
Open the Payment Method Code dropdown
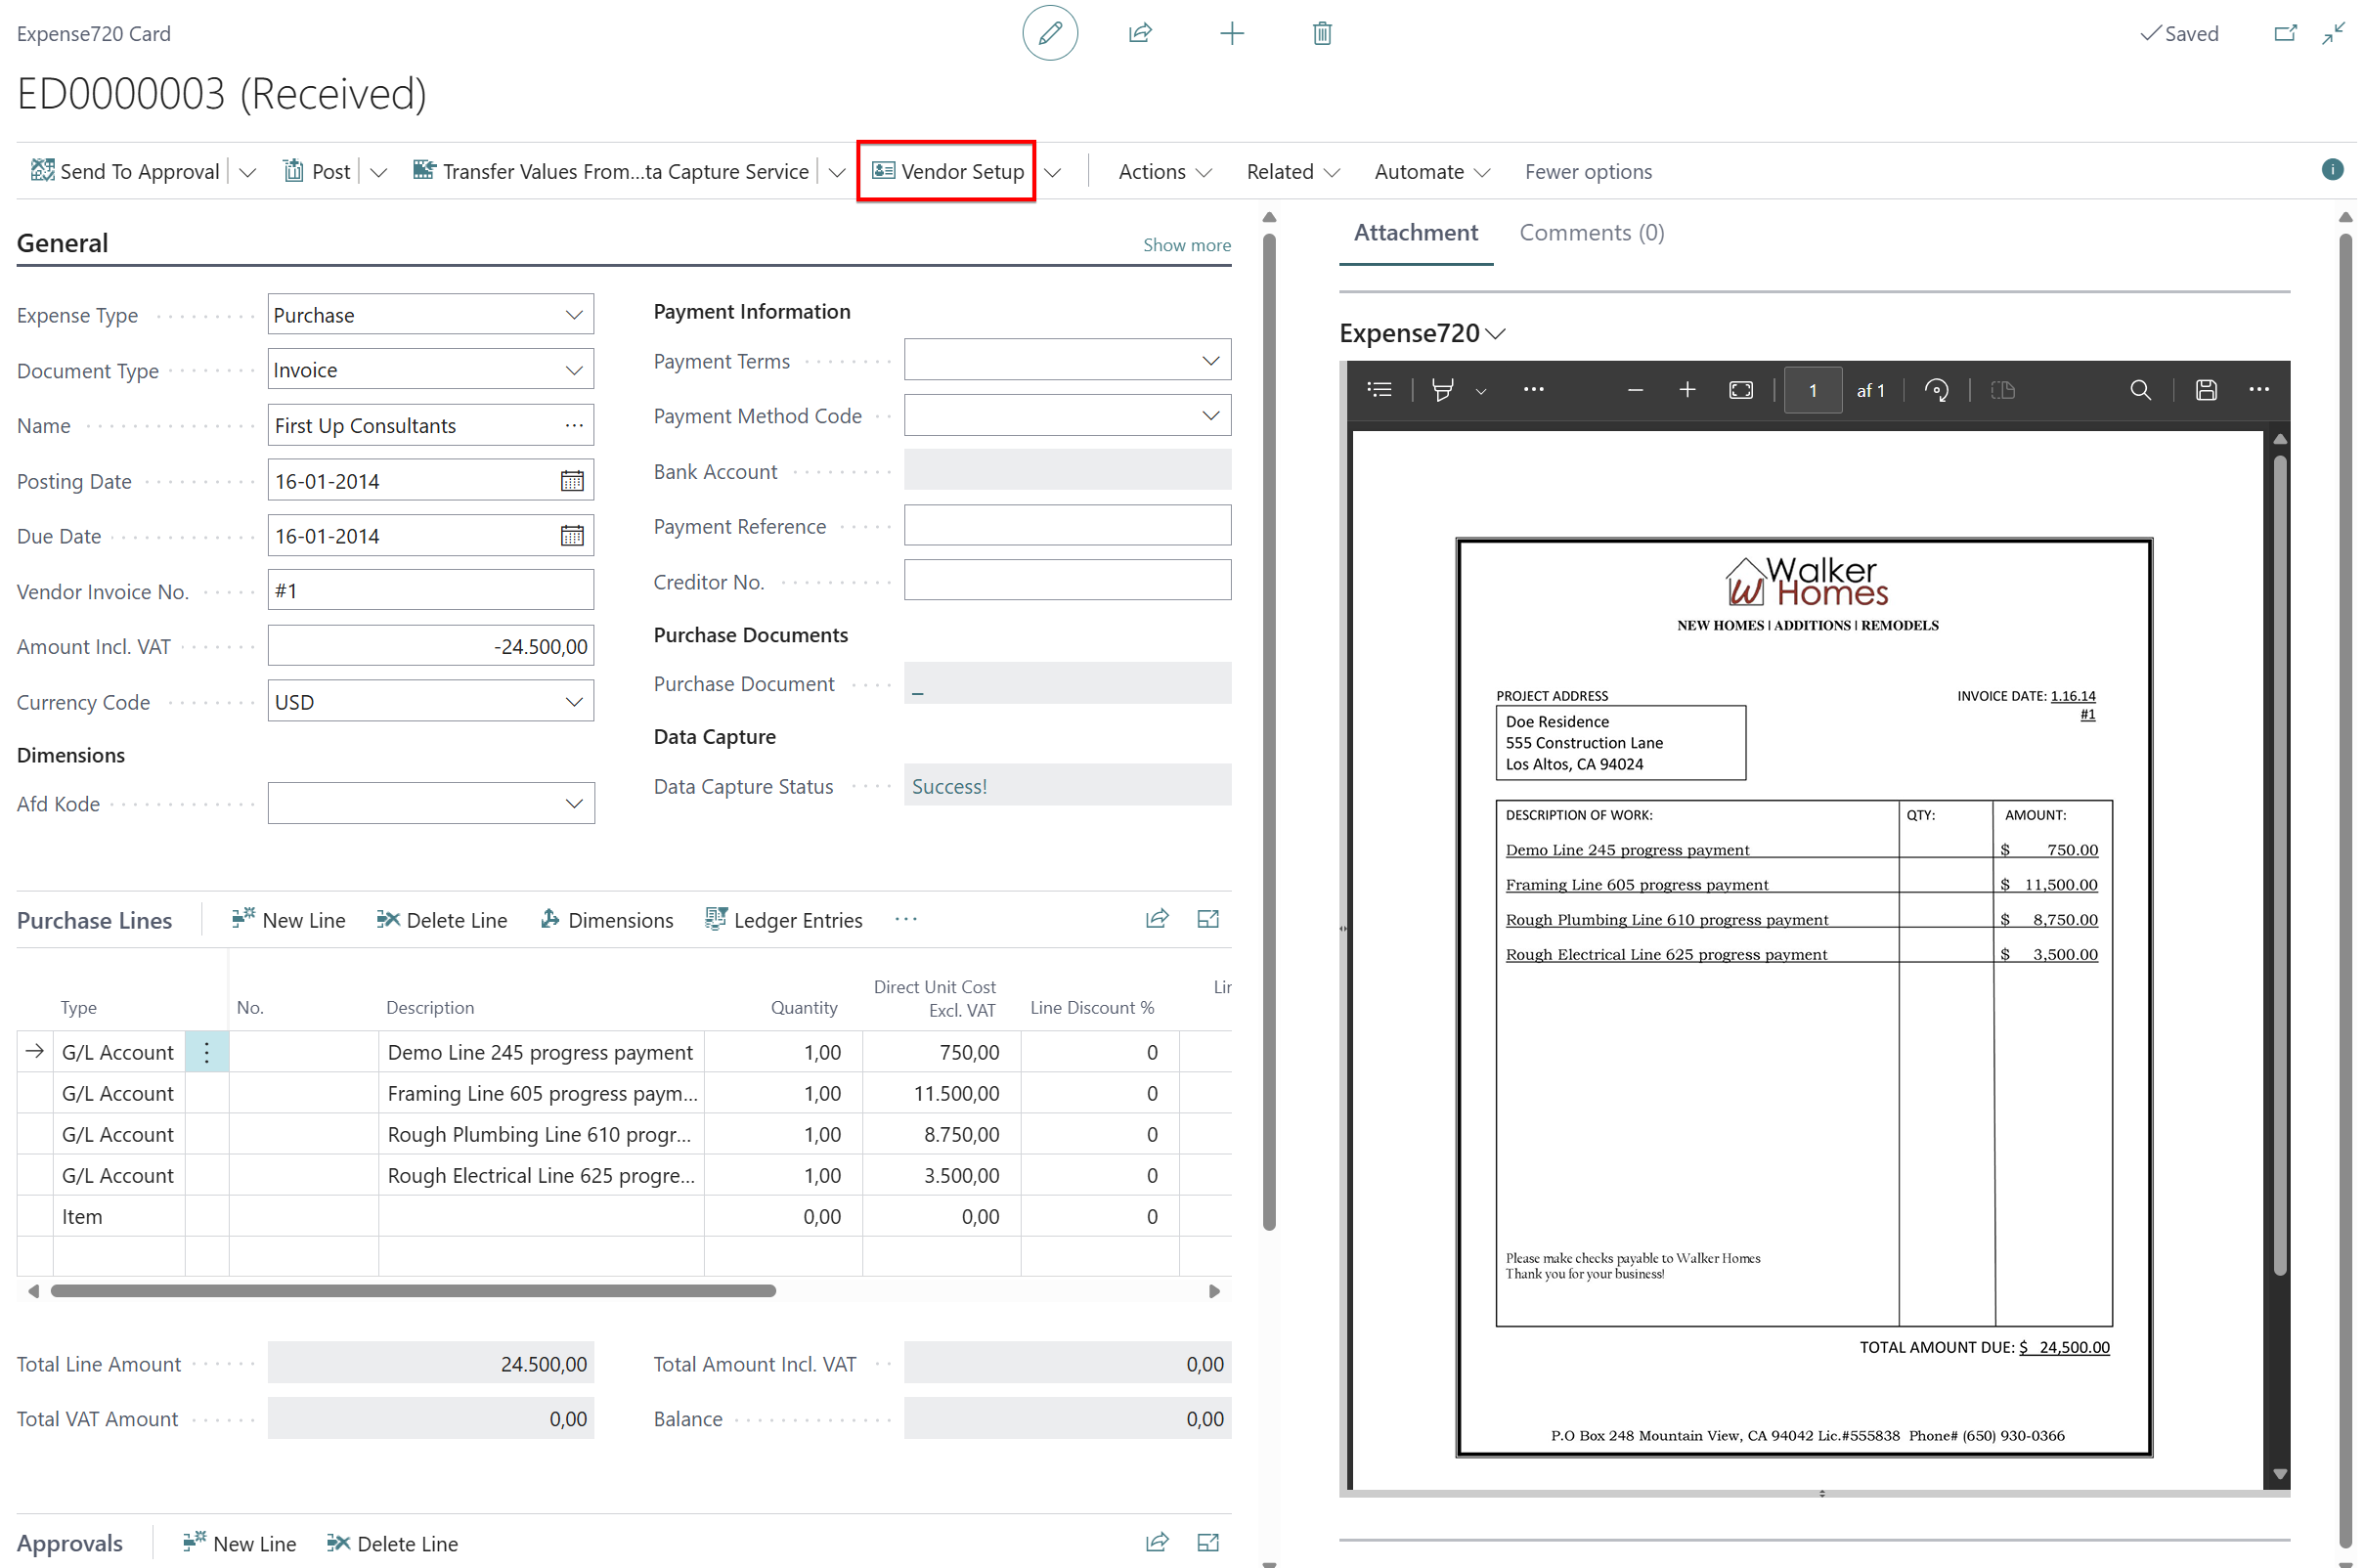1210,415
